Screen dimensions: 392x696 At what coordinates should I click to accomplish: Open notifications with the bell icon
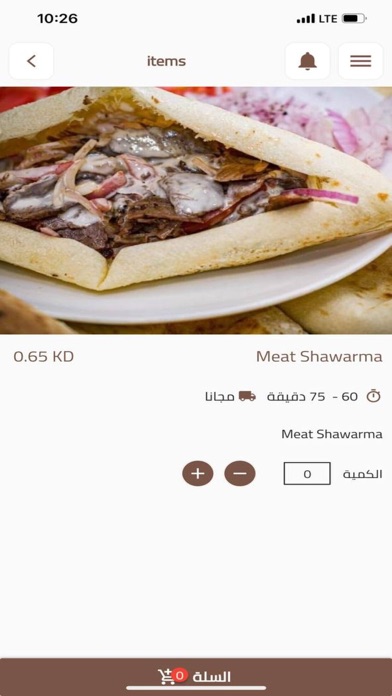[307, 61]
